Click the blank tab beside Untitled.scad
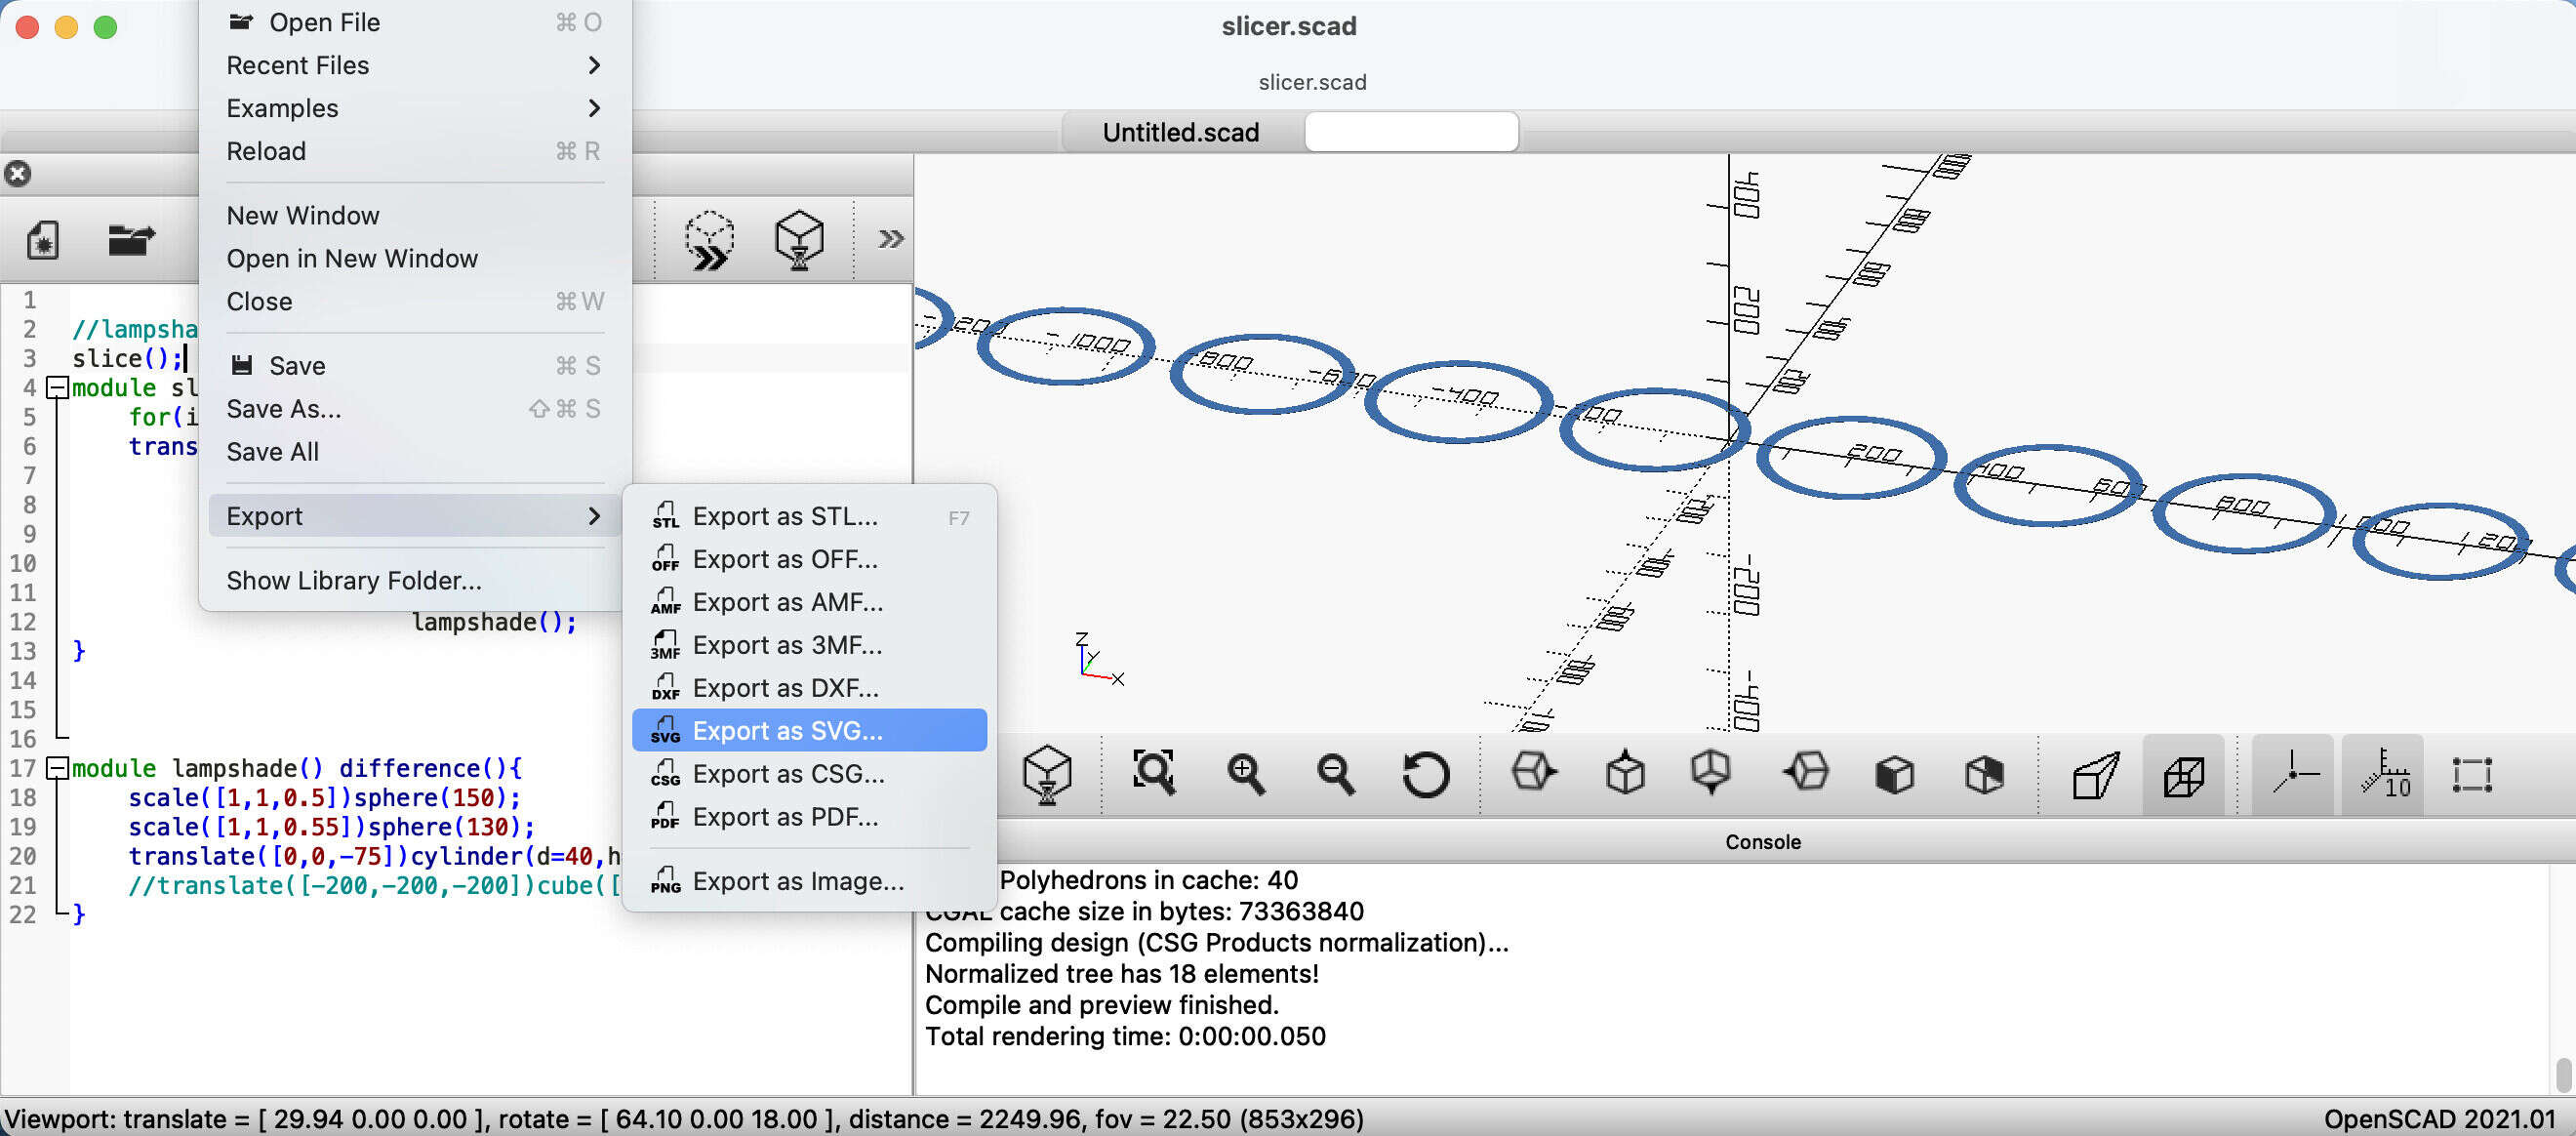2576x1136 pixels. coord(1411,132)
